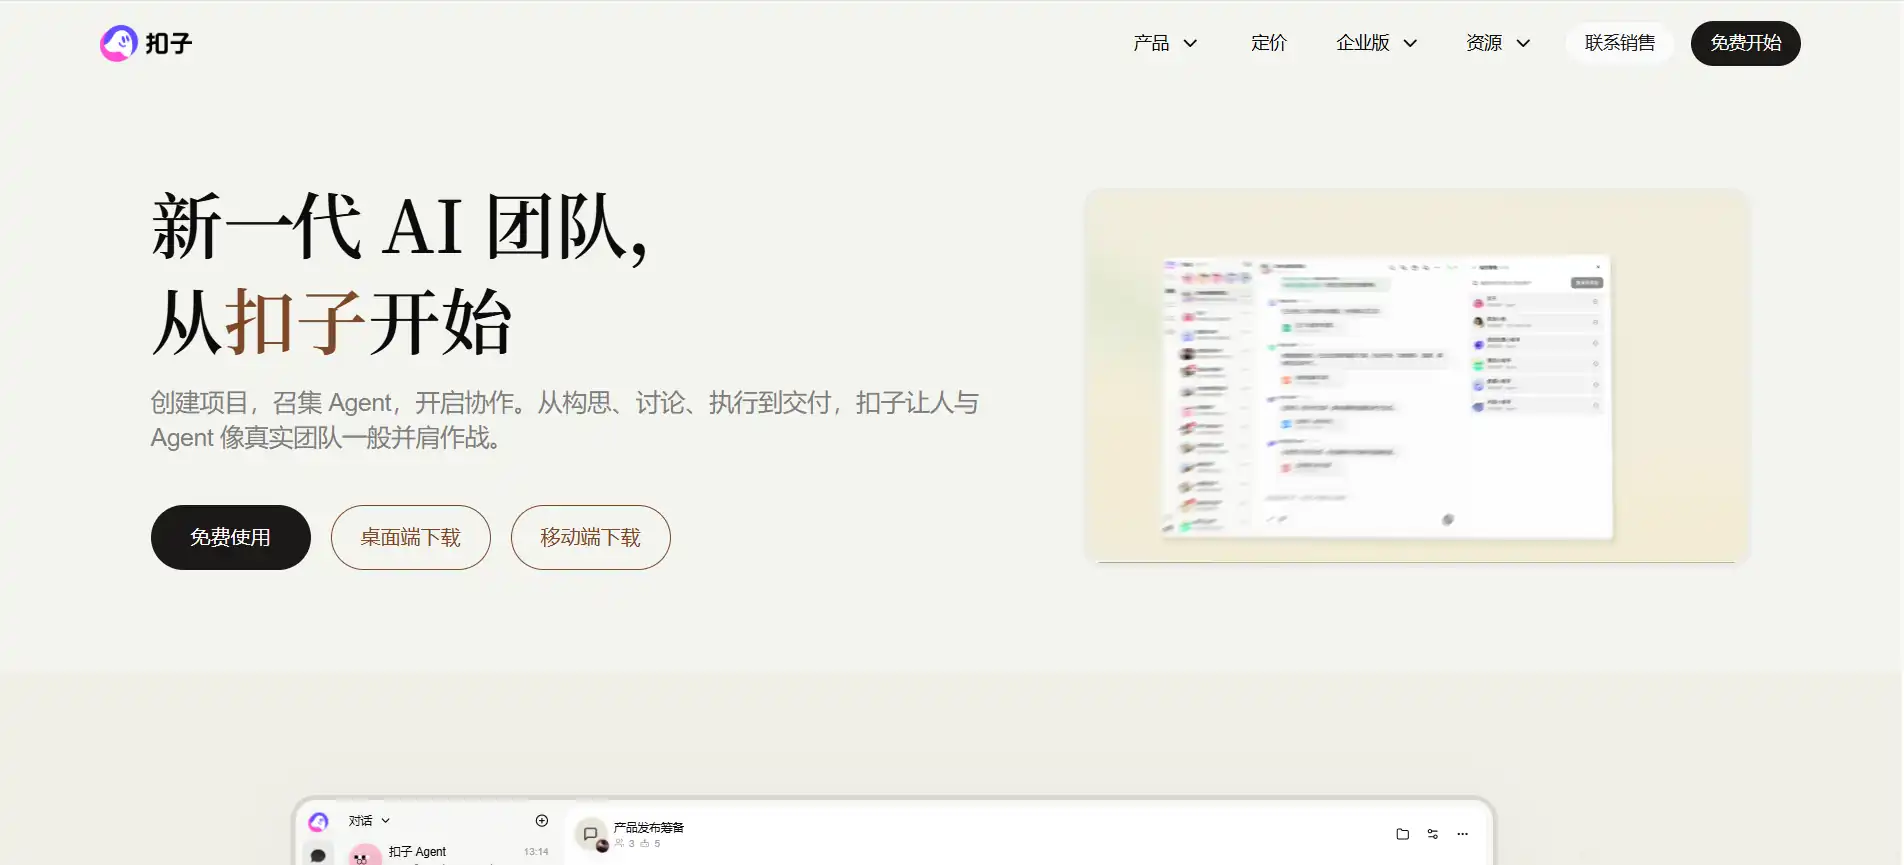This screenshot has height=865, width=1904.
Task: Click the highlighted 扣子 word in headline
Action: tap(297, 322)
